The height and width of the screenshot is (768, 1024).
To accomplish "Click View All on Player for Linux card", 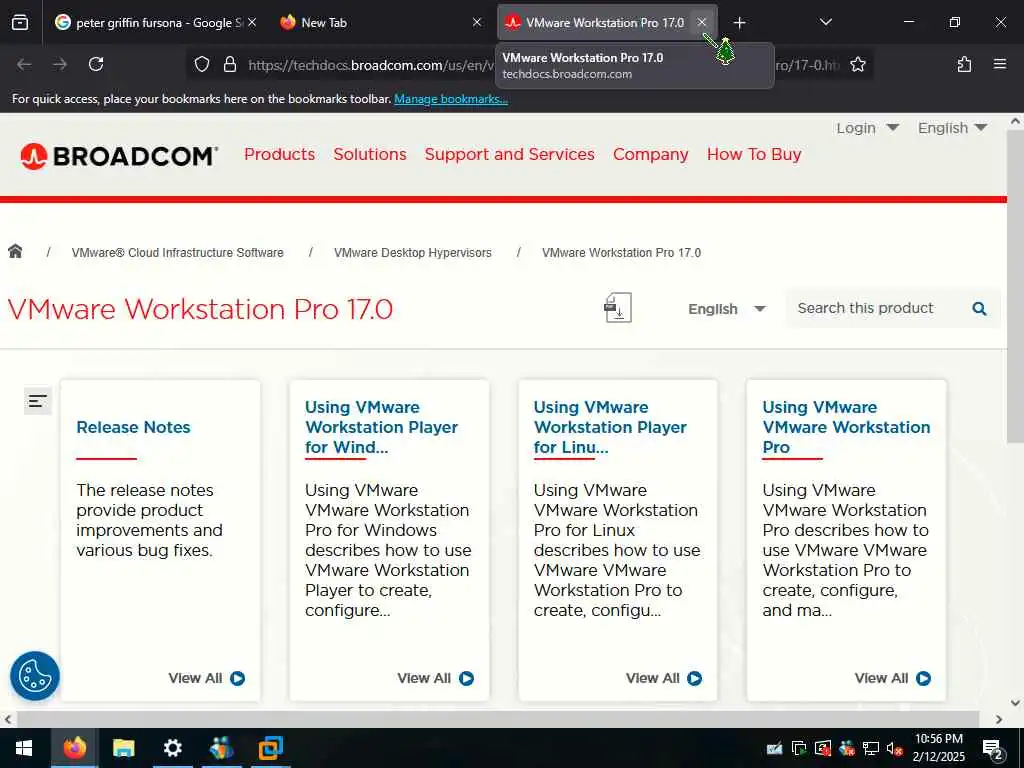I will [664, 679].
